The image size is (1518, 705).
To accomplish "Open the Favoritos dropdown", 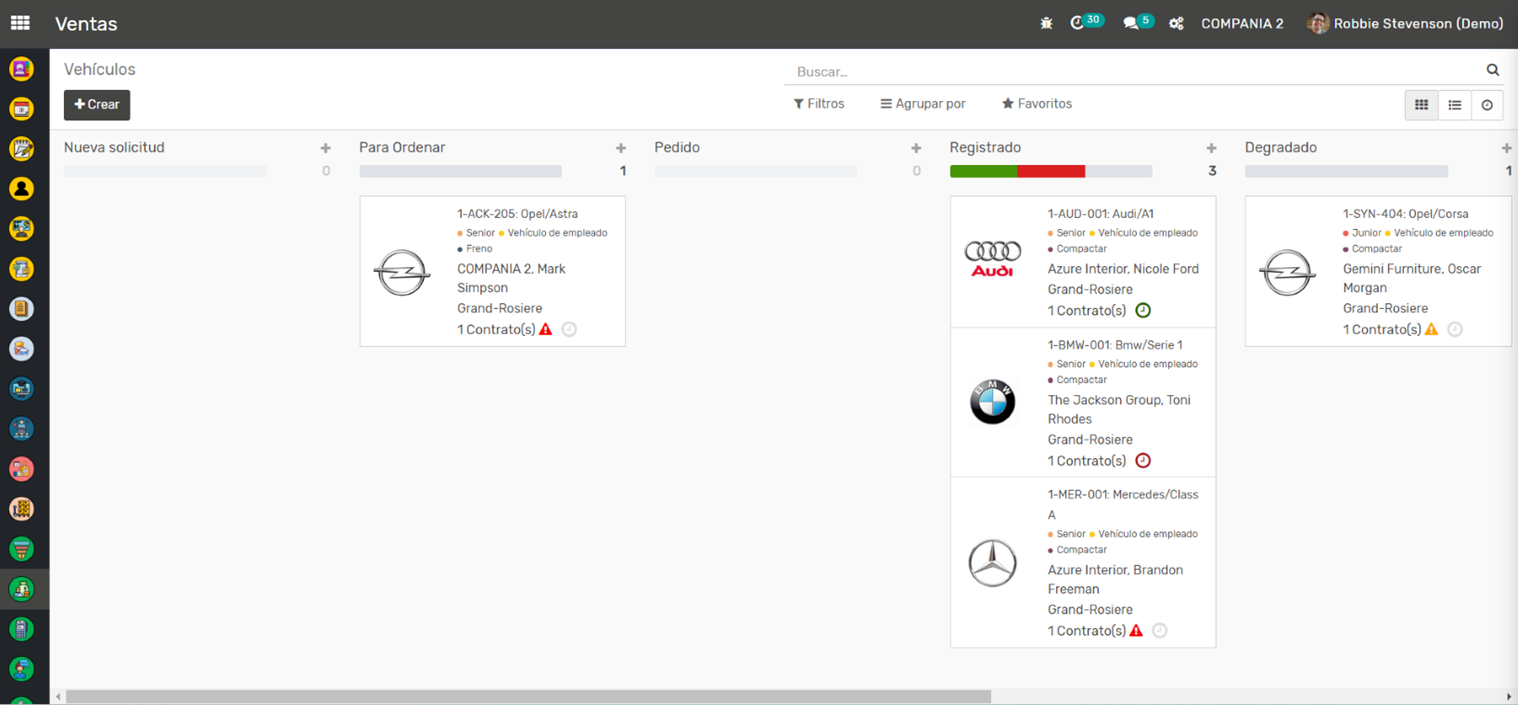I will (x=1037, y=104).
